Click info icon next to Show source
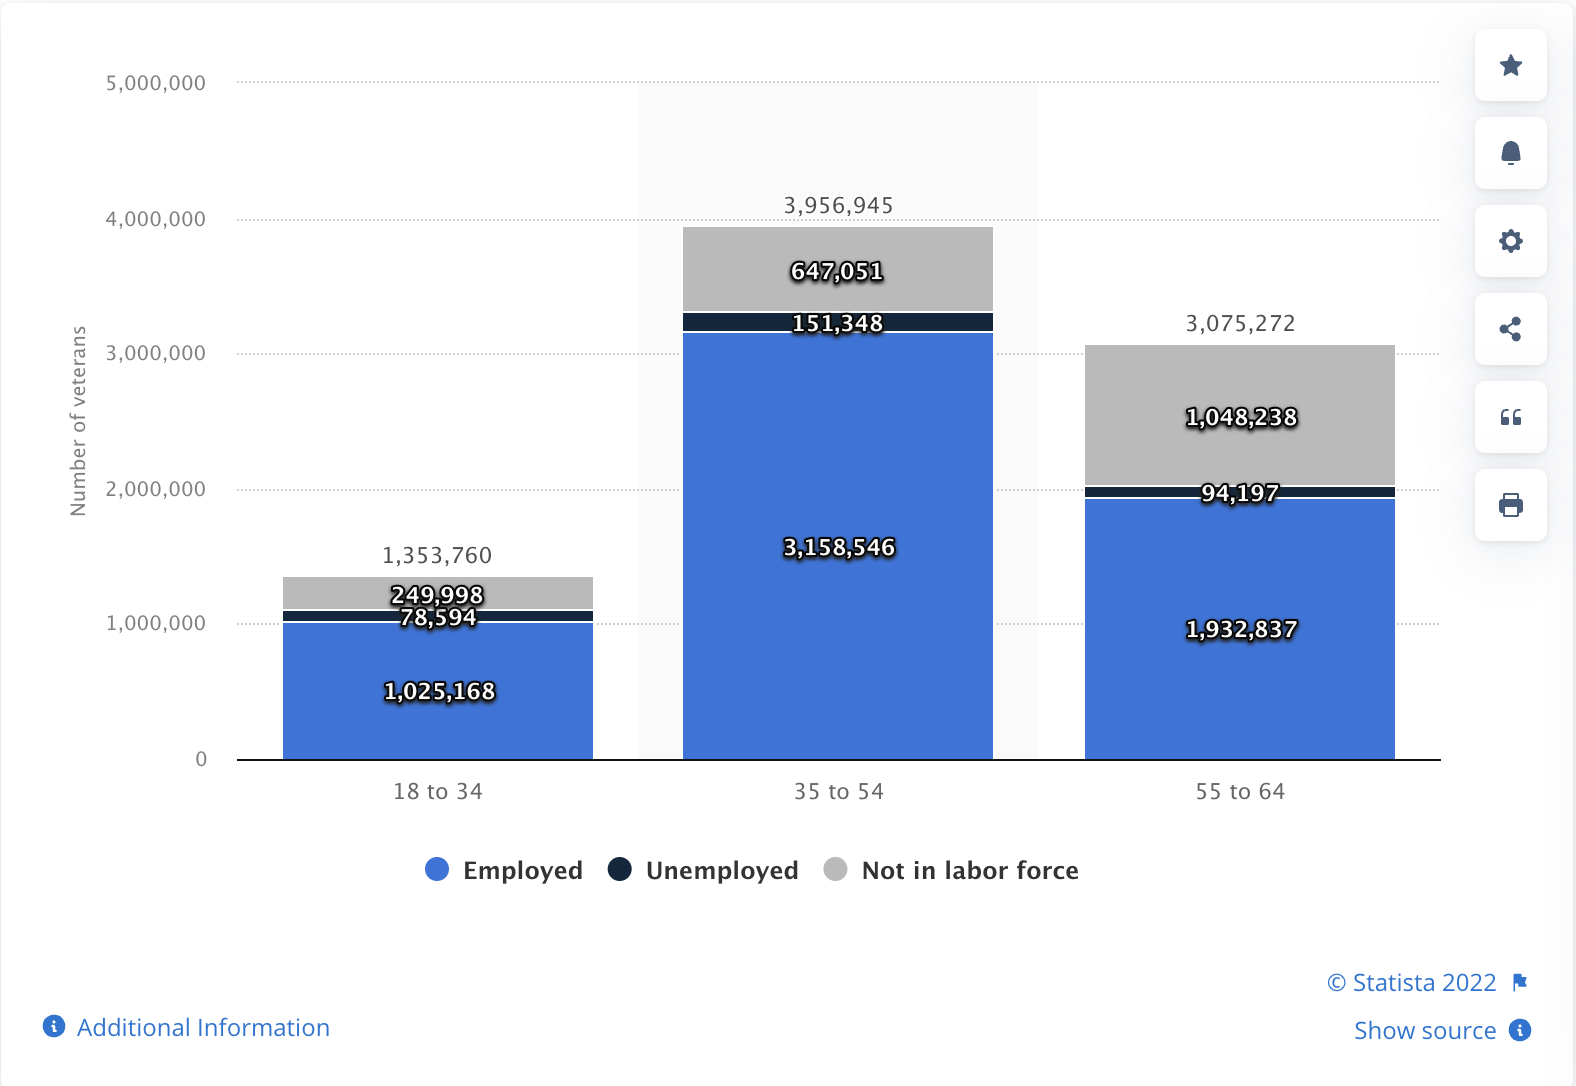This screenshot has width=1576, height=1086. [x=1520, y=1030]
